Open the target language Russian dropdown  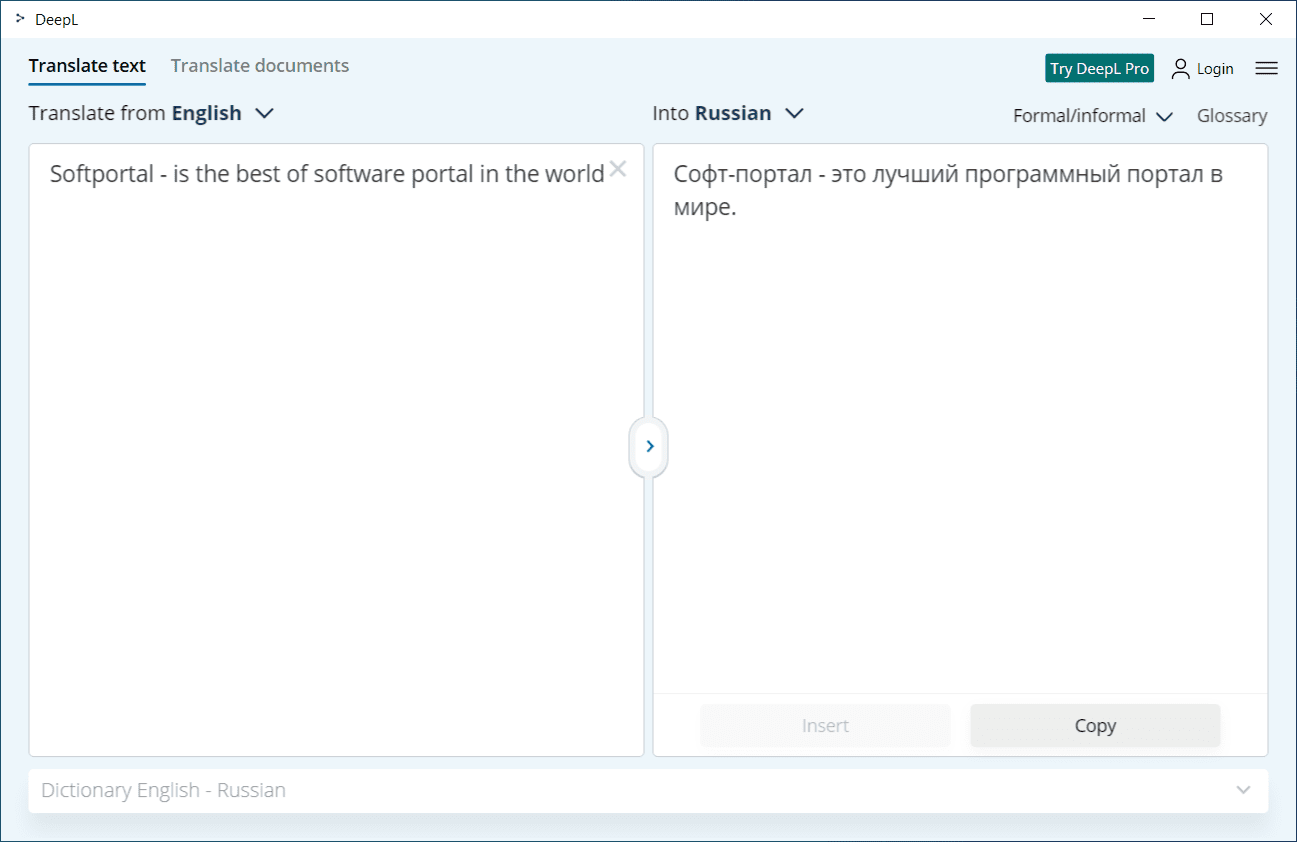click(794, 113)
